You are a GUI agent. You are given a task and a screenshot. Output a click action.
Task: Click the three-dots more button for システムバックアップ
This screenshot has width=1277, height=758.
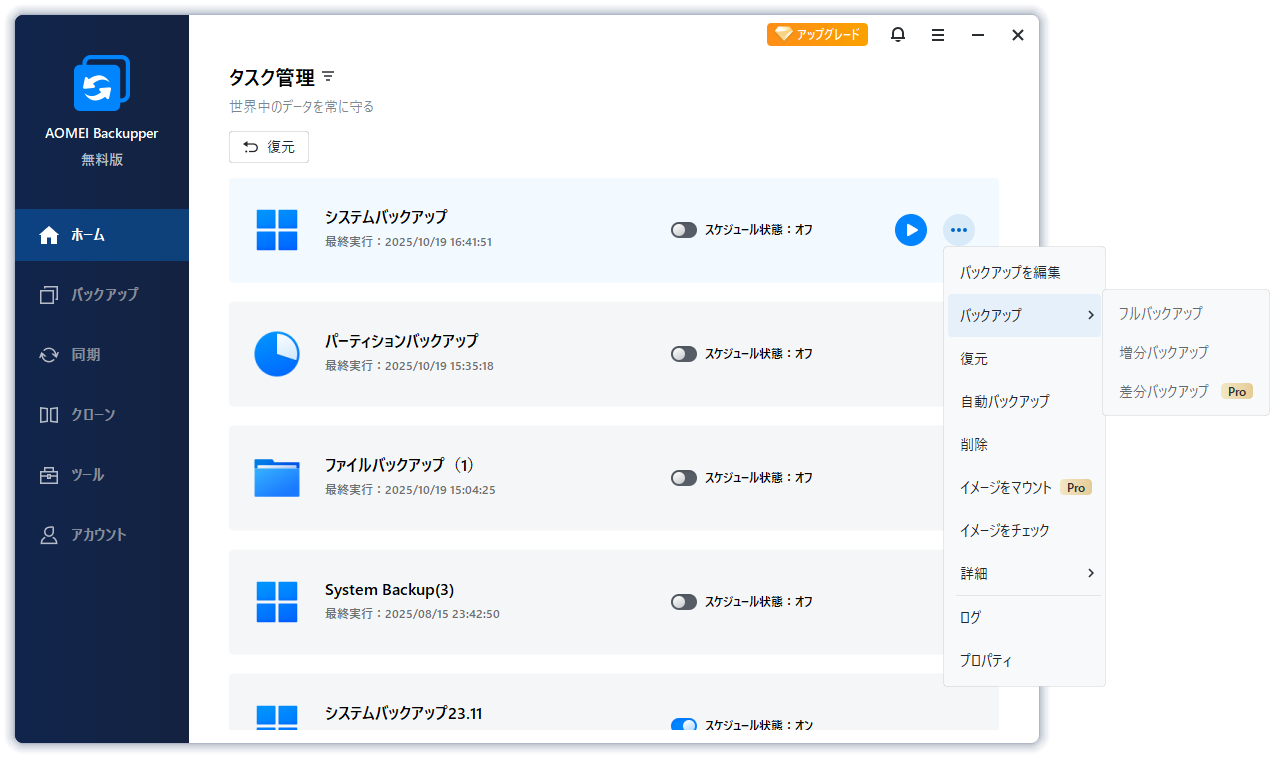coord(959,230)
